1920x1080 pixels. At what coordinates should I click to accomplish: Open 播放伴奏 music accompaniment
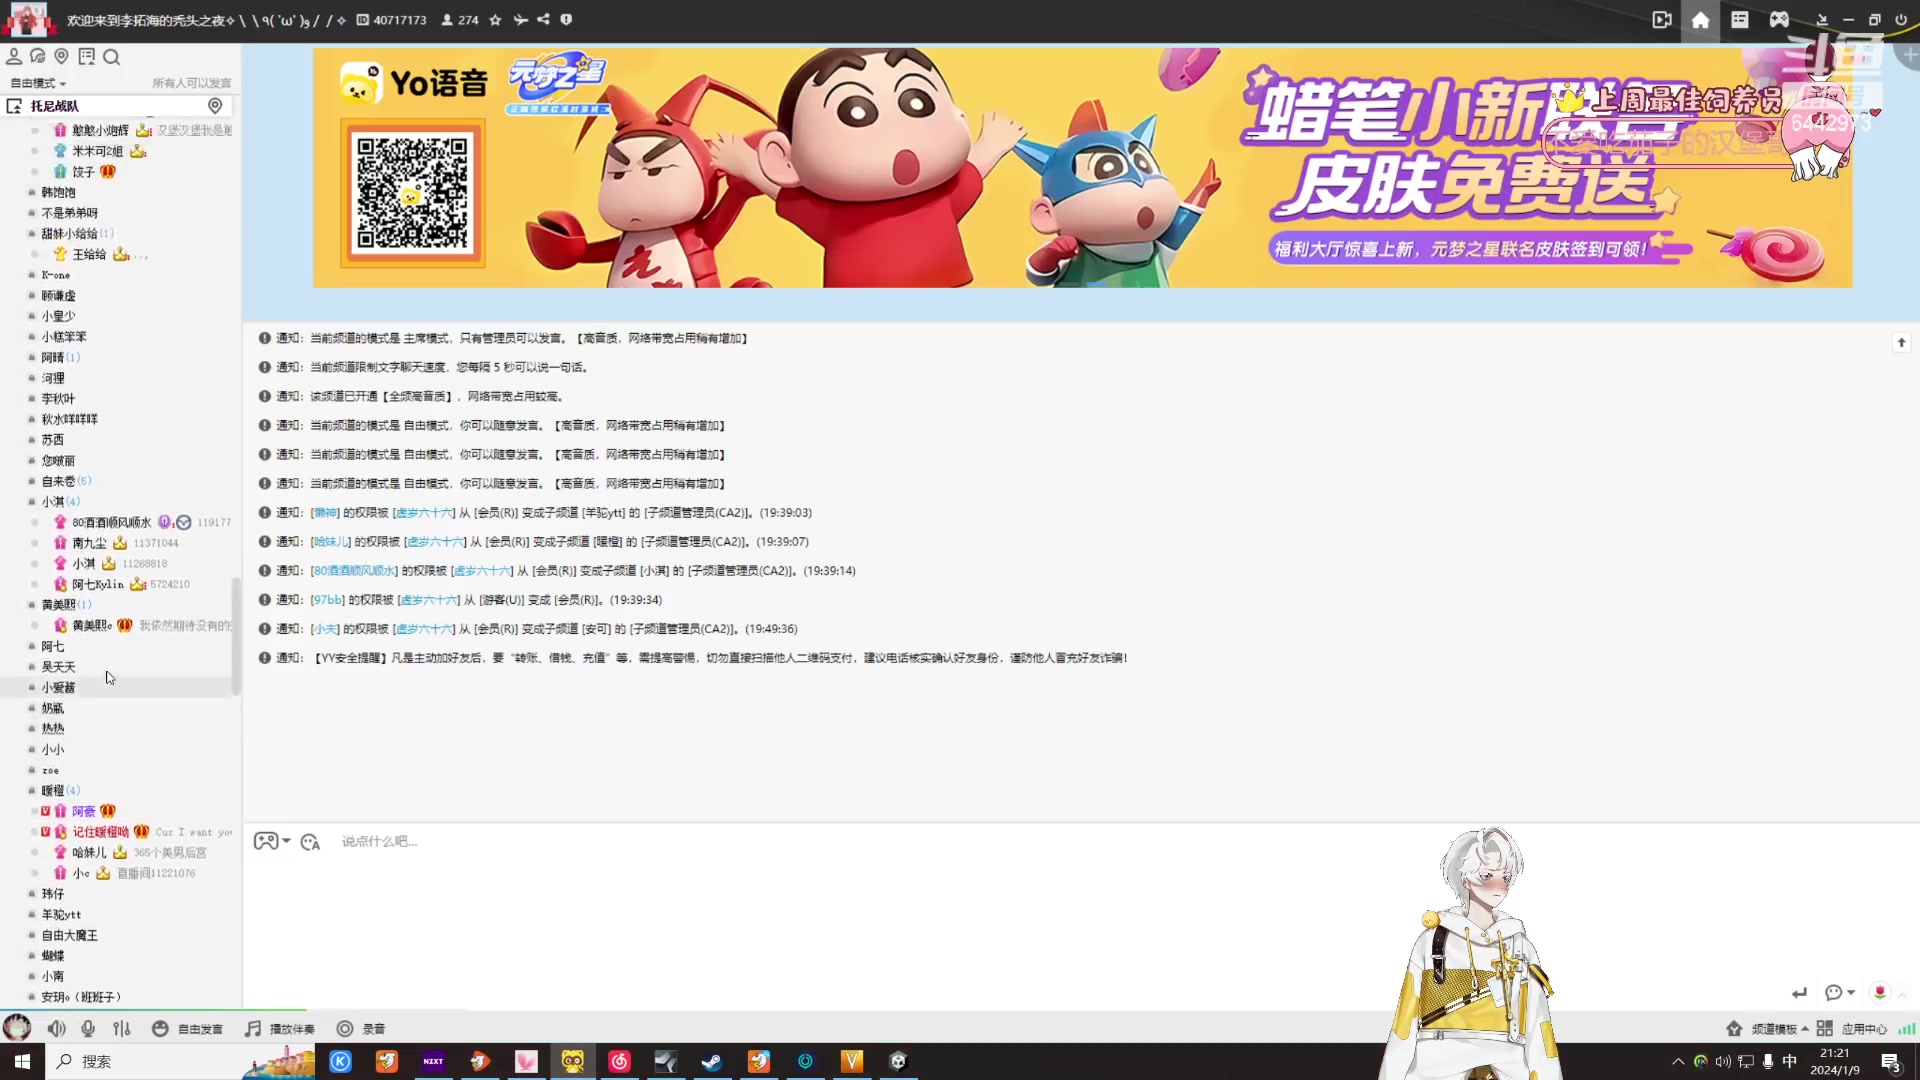[280, 1029]
